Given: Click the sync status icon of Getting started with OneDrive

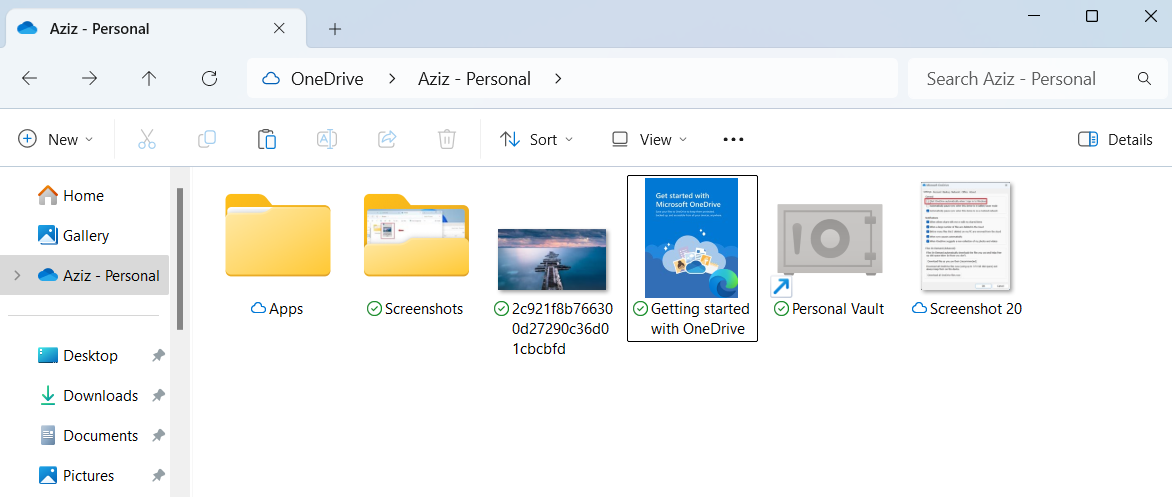Looking at the screenshot, I should pos(640,309).
